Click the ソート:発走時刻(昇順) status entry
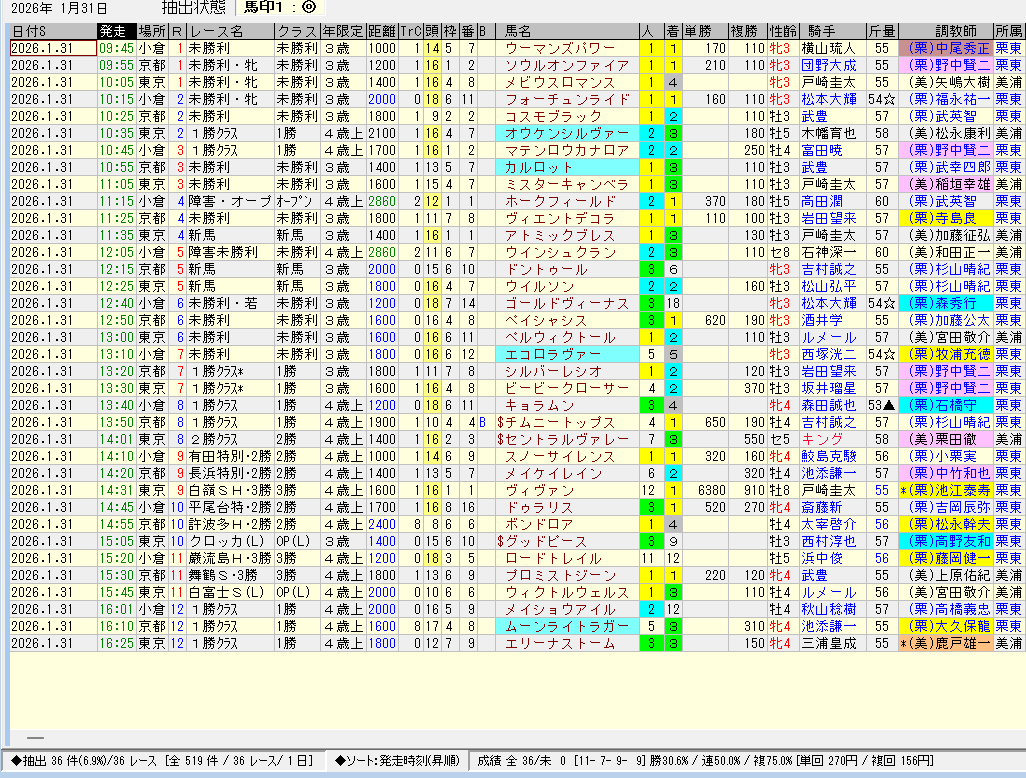 [397, 761]
